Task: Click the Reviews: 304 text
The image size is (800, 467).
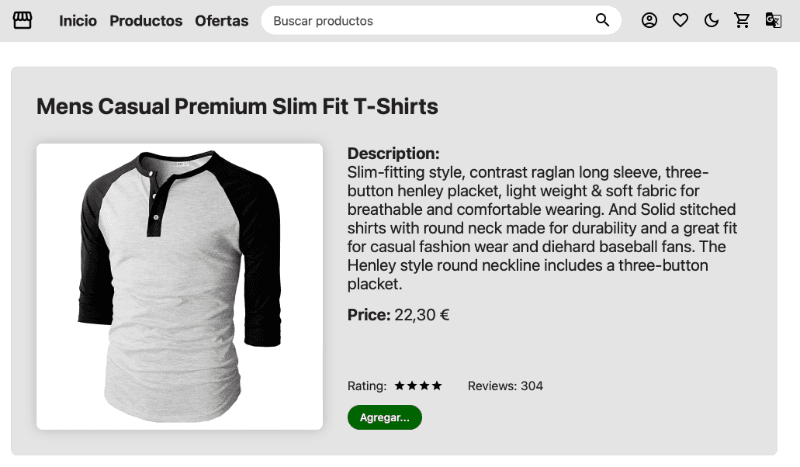Action: [x=505, y=386]
